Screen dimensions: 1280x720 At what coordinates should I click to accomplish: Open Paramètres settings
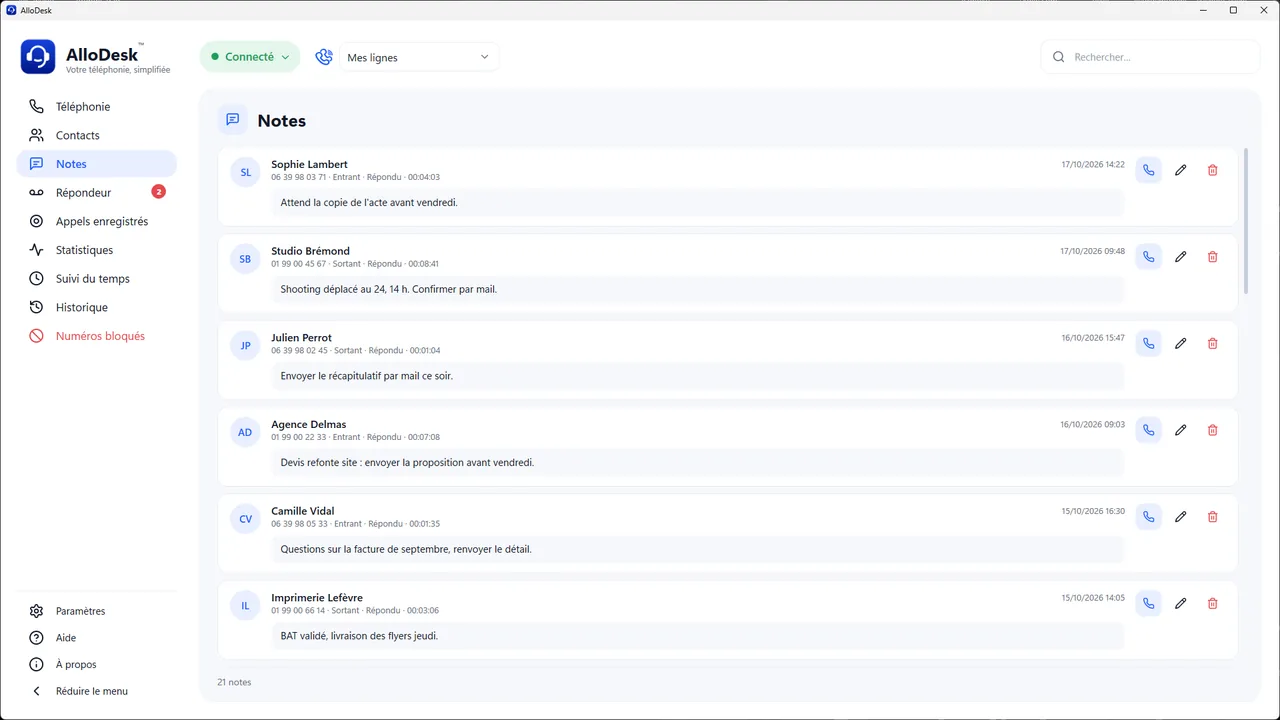coord(97,611)
